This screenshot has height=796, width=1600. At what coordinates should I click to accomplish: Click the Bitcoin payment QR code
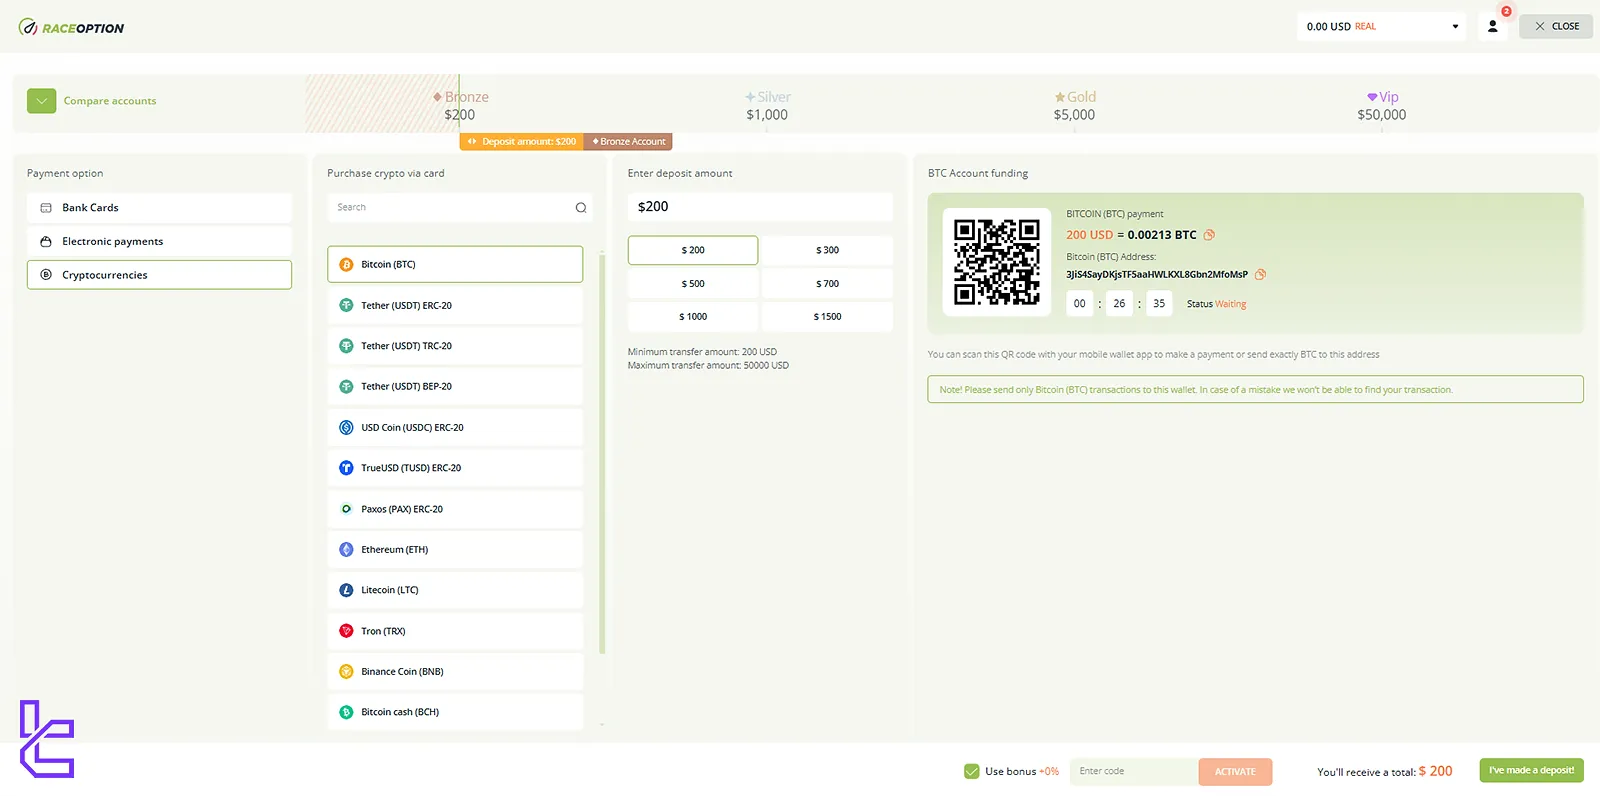(x=997, y=262)
